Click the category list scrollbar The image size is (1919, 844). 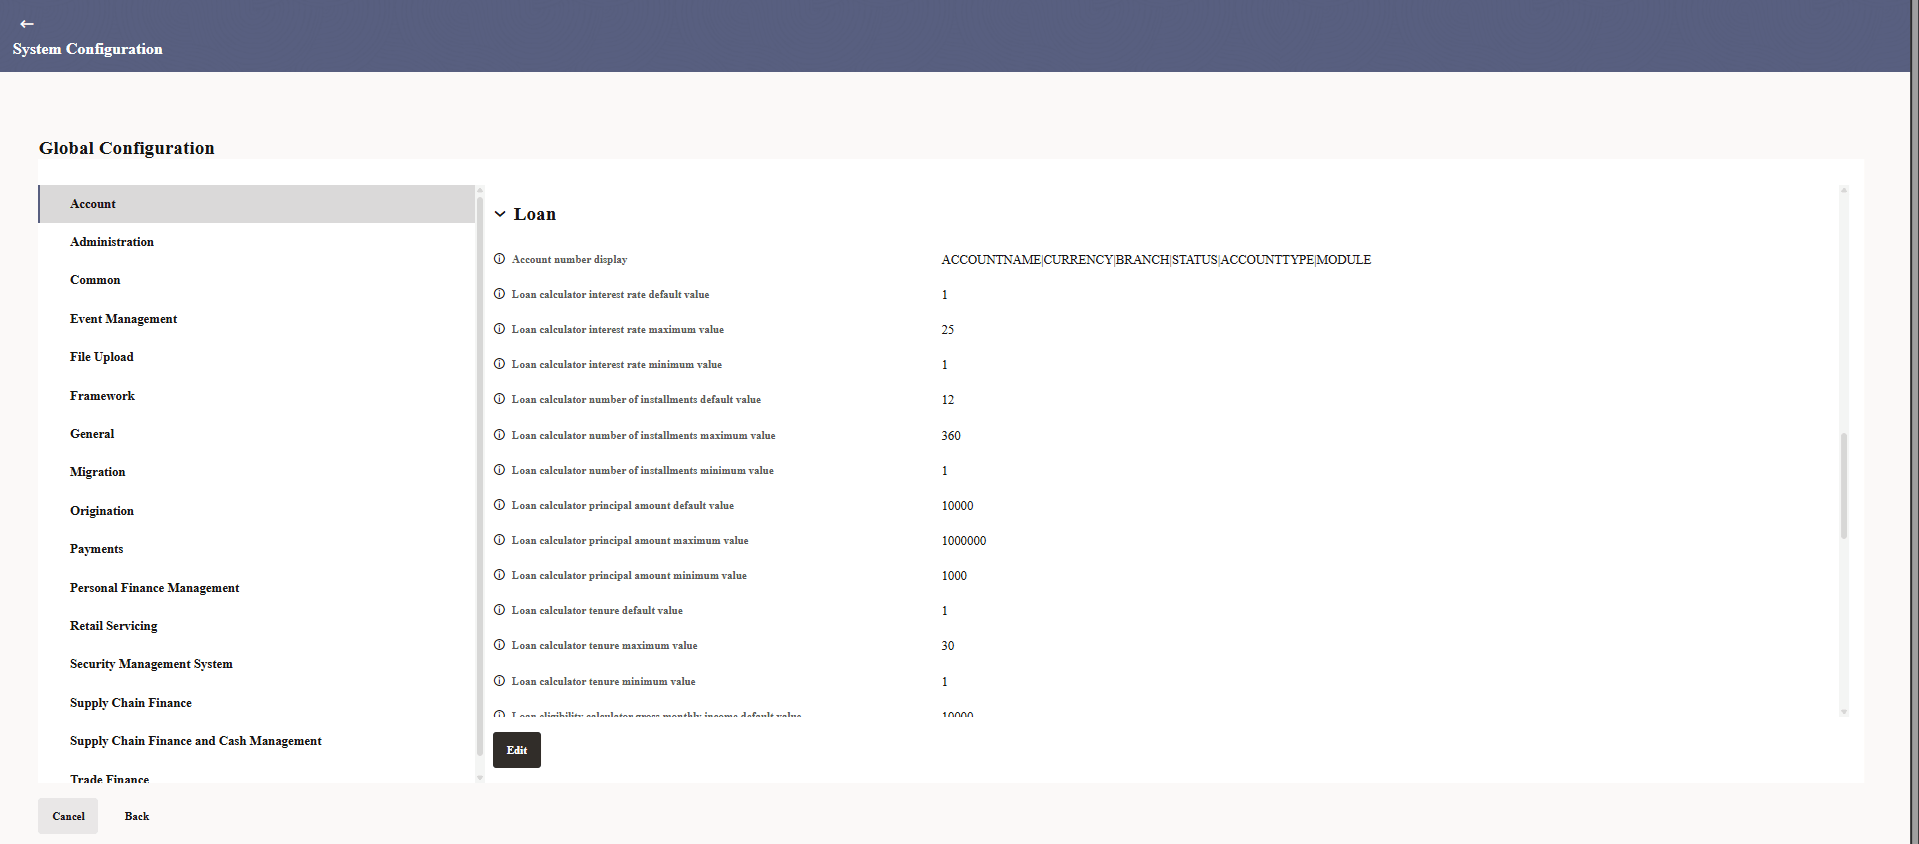pos(480,475)
